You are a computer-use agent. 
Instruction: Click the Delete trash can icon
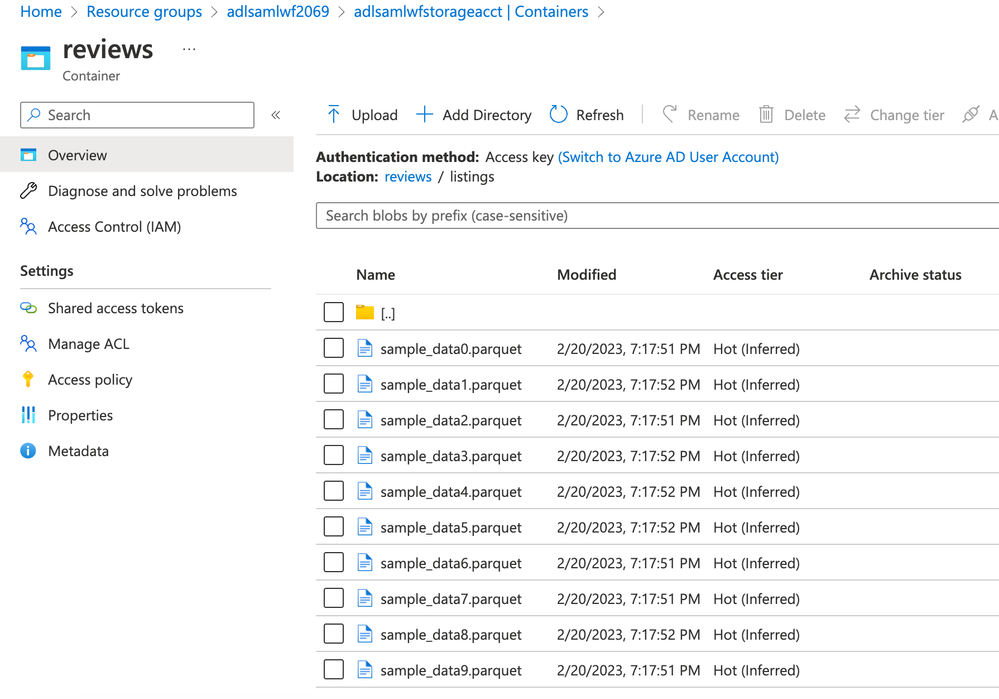[766, 115]
